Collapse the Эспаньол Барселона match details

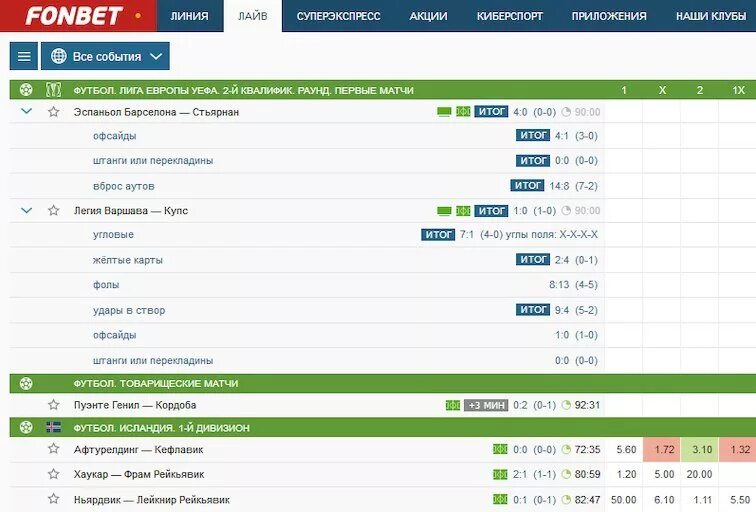point(27,111)
